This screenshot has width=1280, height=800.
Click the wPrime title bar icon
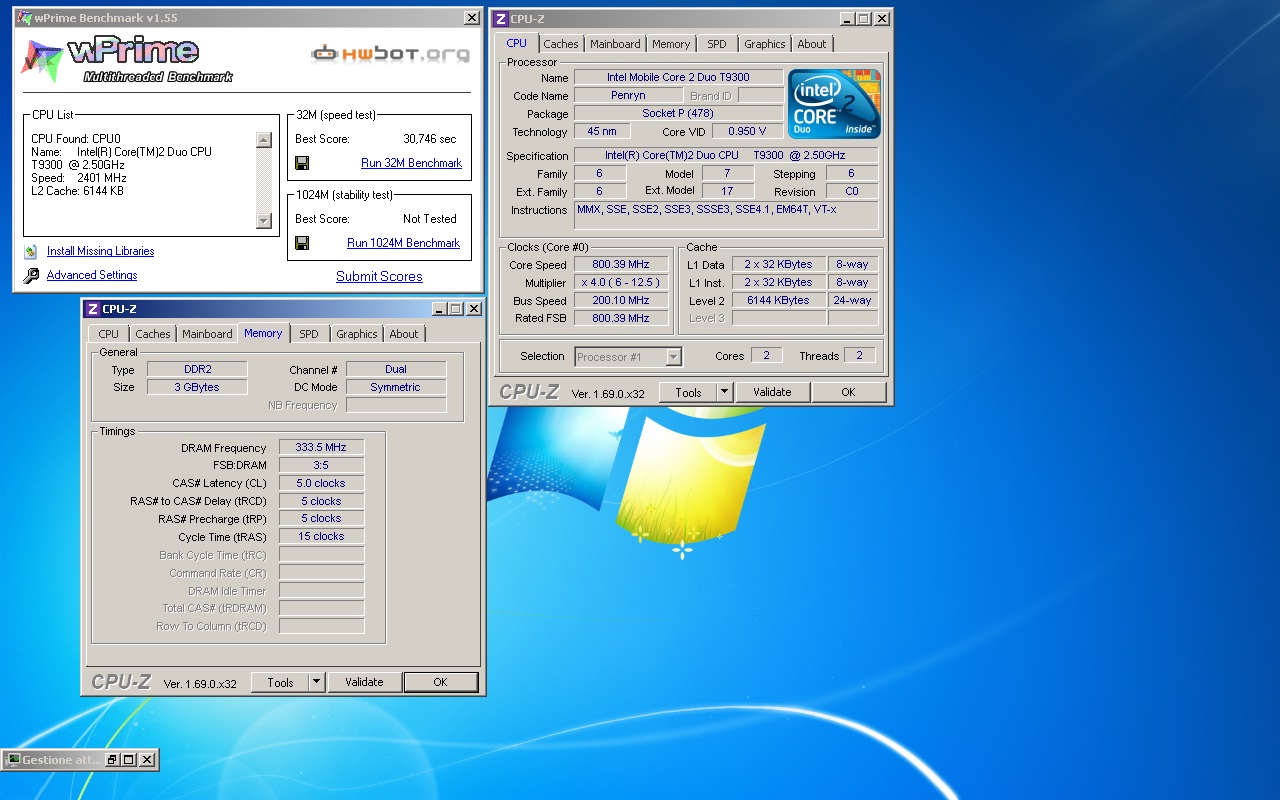tap(24, 18)
